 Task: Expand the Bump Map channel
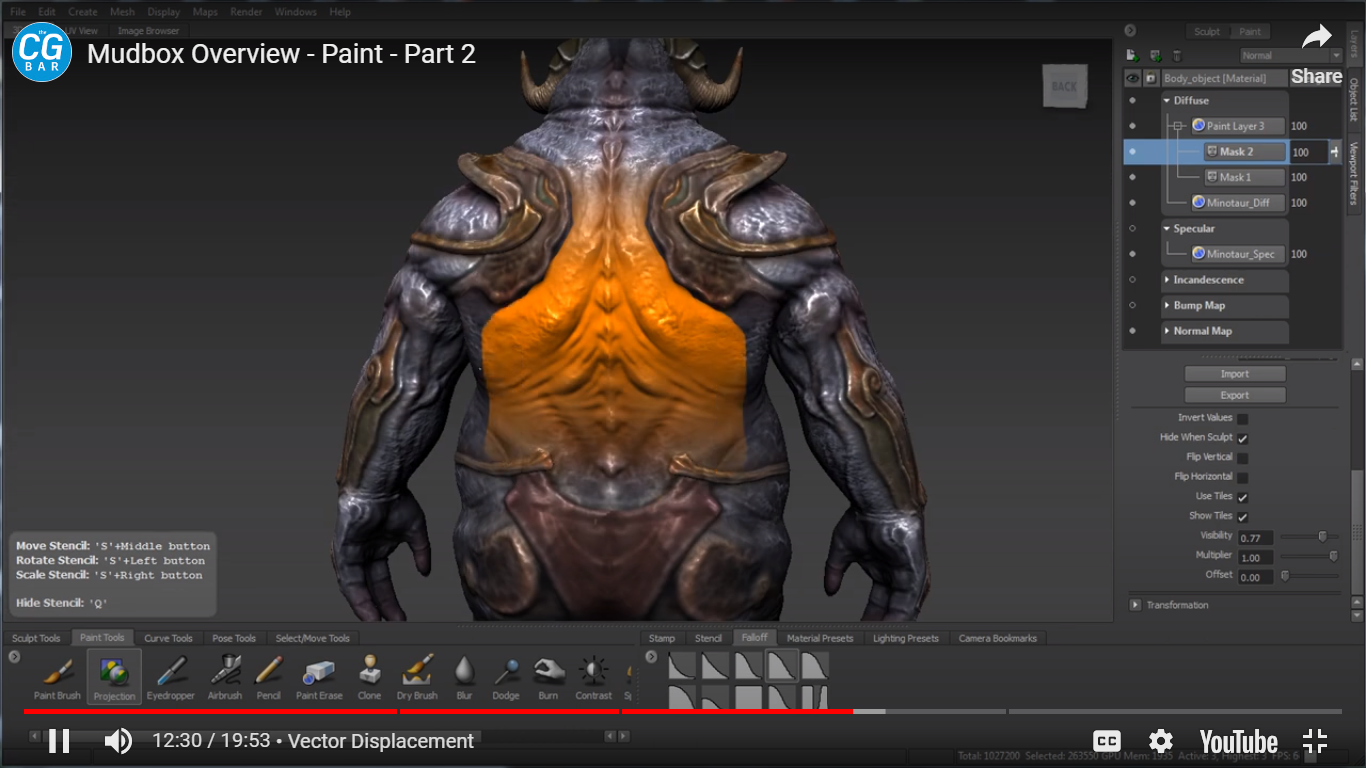point(1167,306)
